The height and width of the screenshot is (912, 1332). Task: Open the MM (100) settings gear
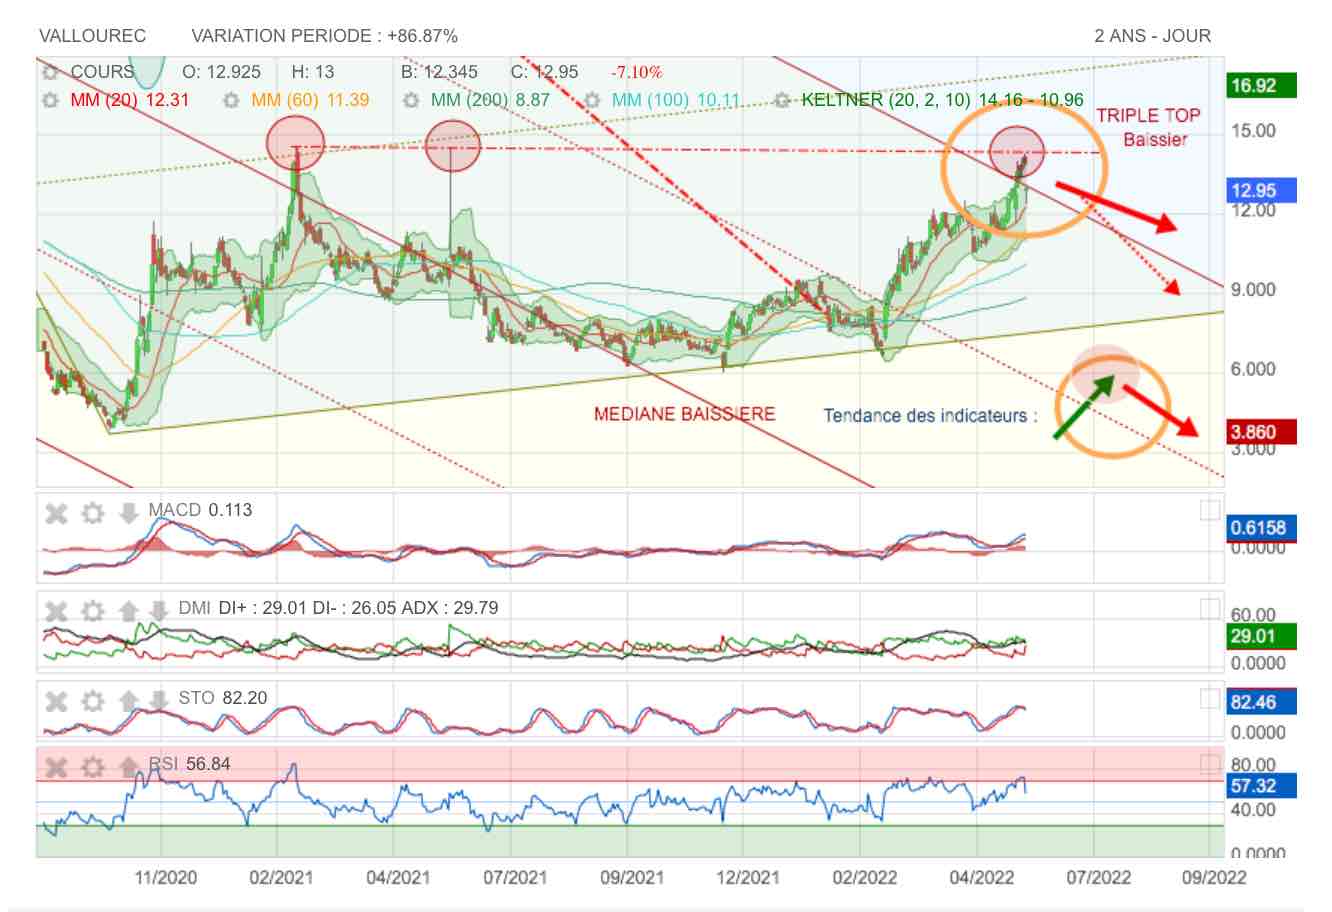[592, 100]
